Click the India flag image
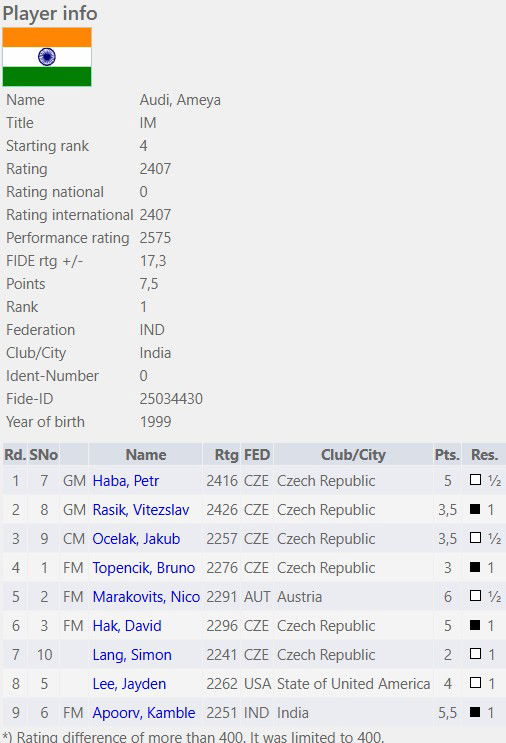This screenshot has height=743, width=506. click(x=47, y=57)
